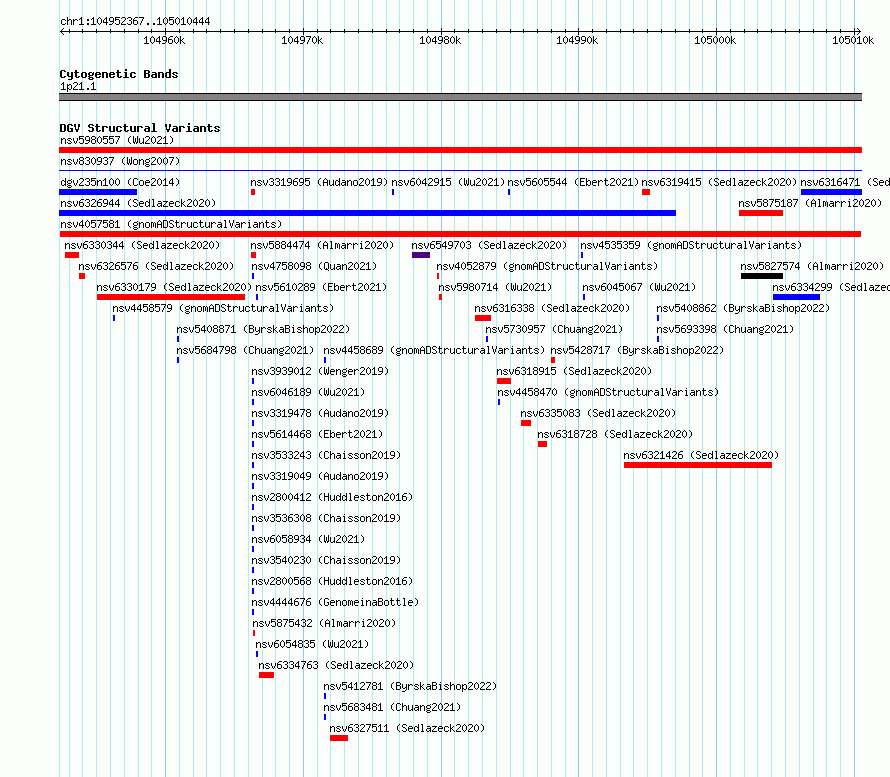Click the nsv5408871 (ByrskaBishop2022) label
890x777 pixels.
pos(263,329)
